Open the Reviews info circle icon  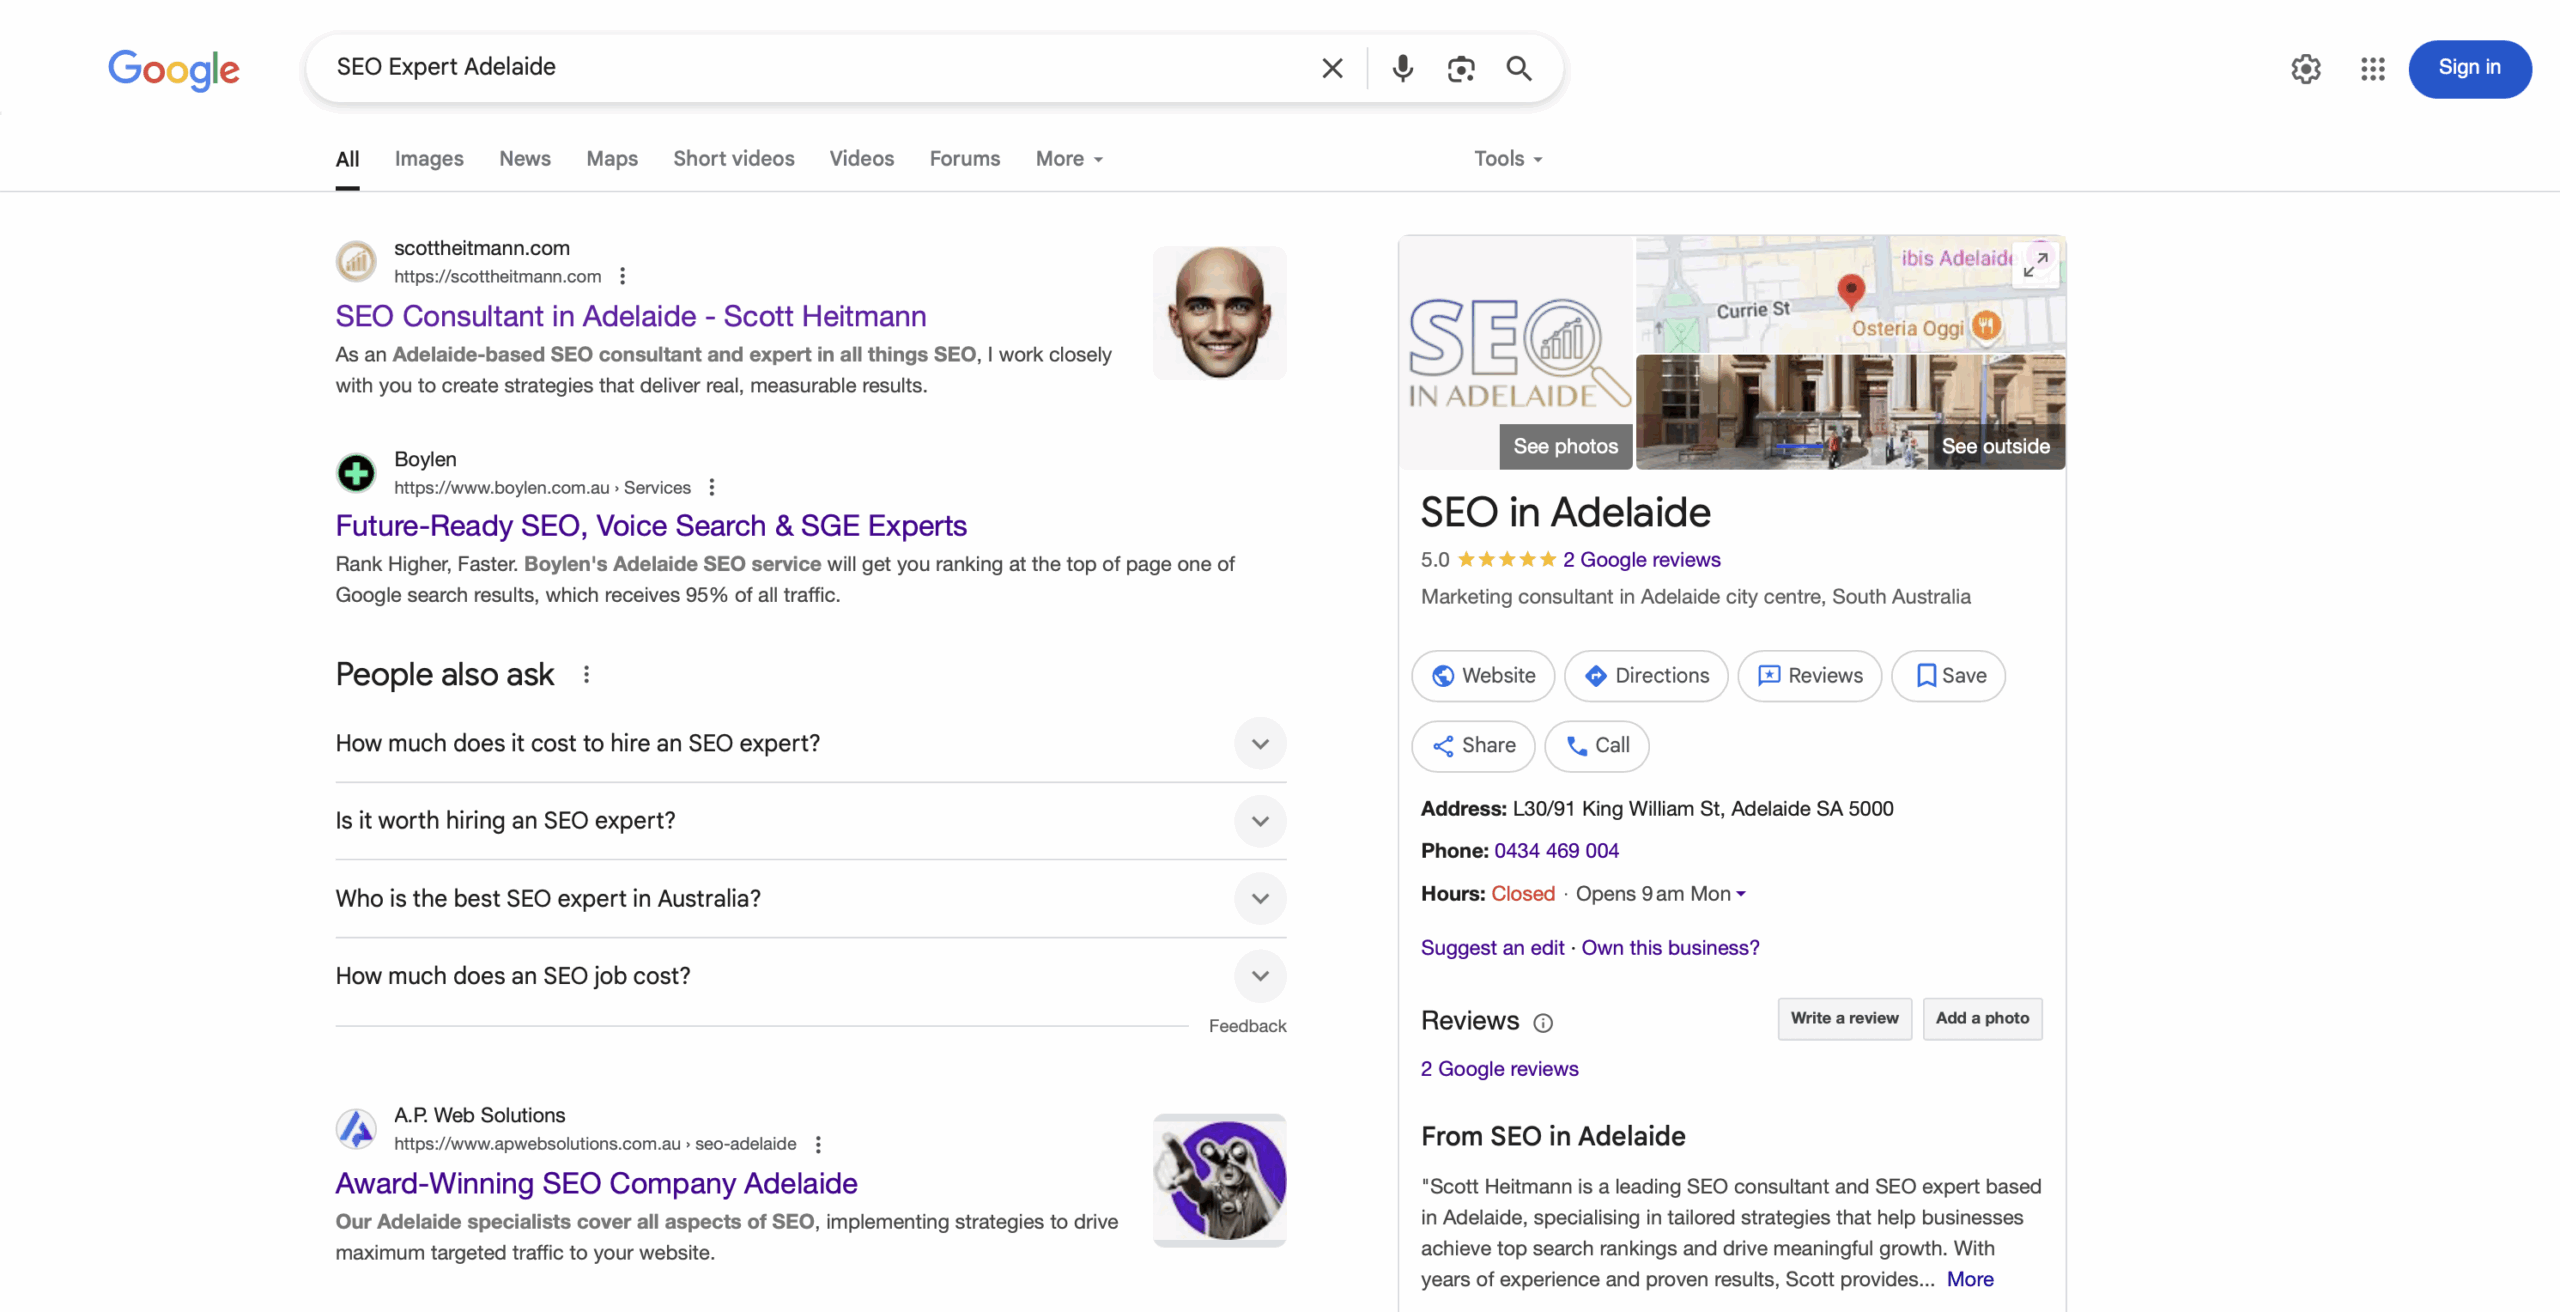click(1543, 1022)
